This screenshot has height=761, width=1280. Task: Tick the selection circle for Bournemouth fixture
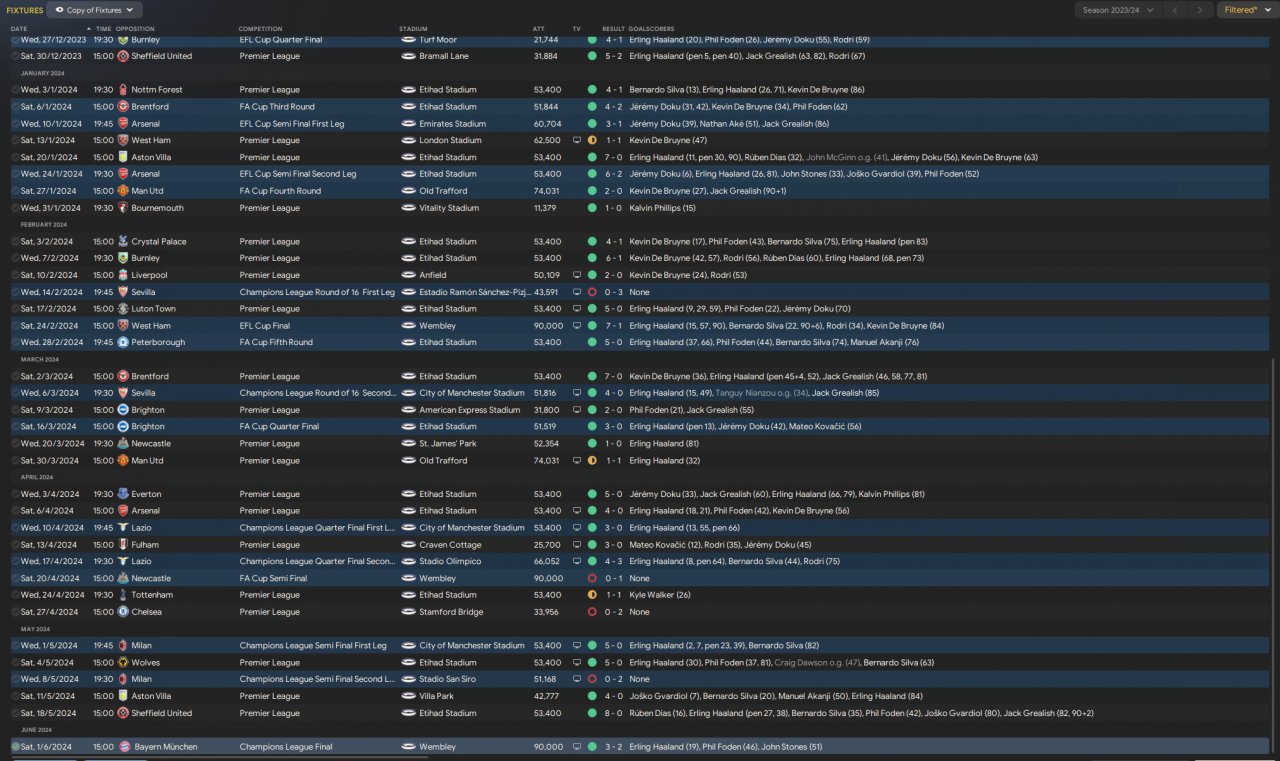coord(15,208)
